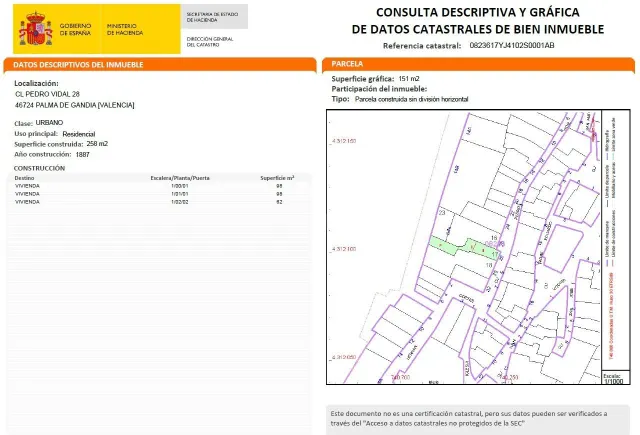
Task: Click the 'PARCELA' orange header
Action: [478, 64]
